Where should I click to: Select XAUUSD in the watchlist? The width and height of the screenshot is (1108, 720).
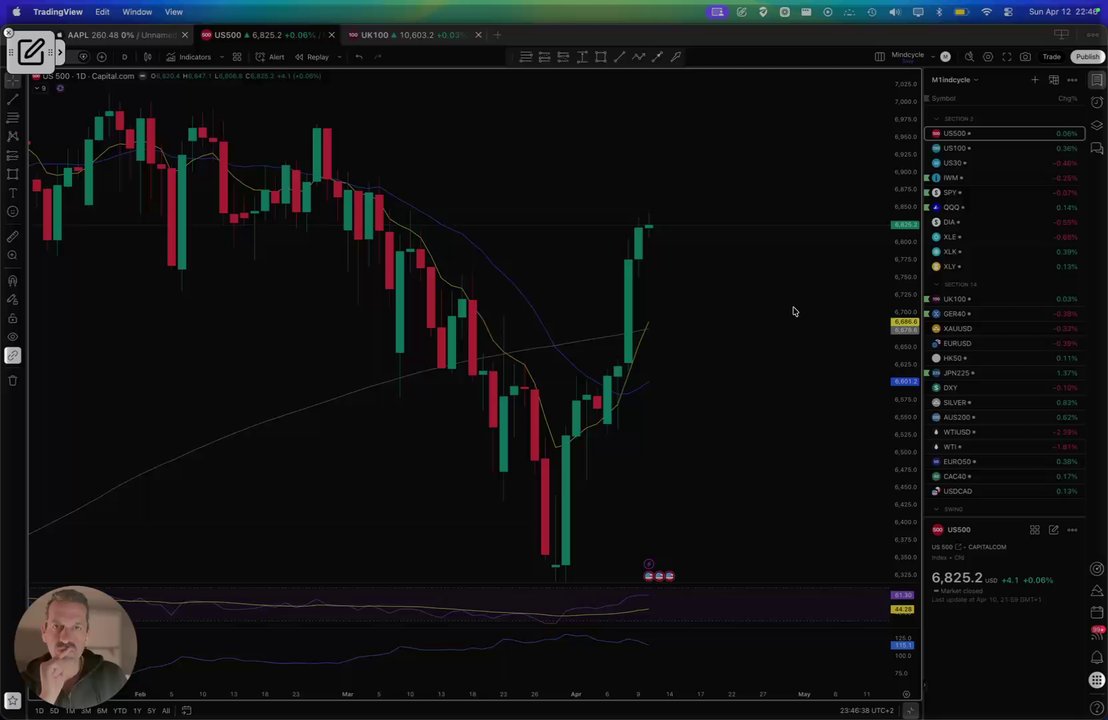coord(1004,329)
